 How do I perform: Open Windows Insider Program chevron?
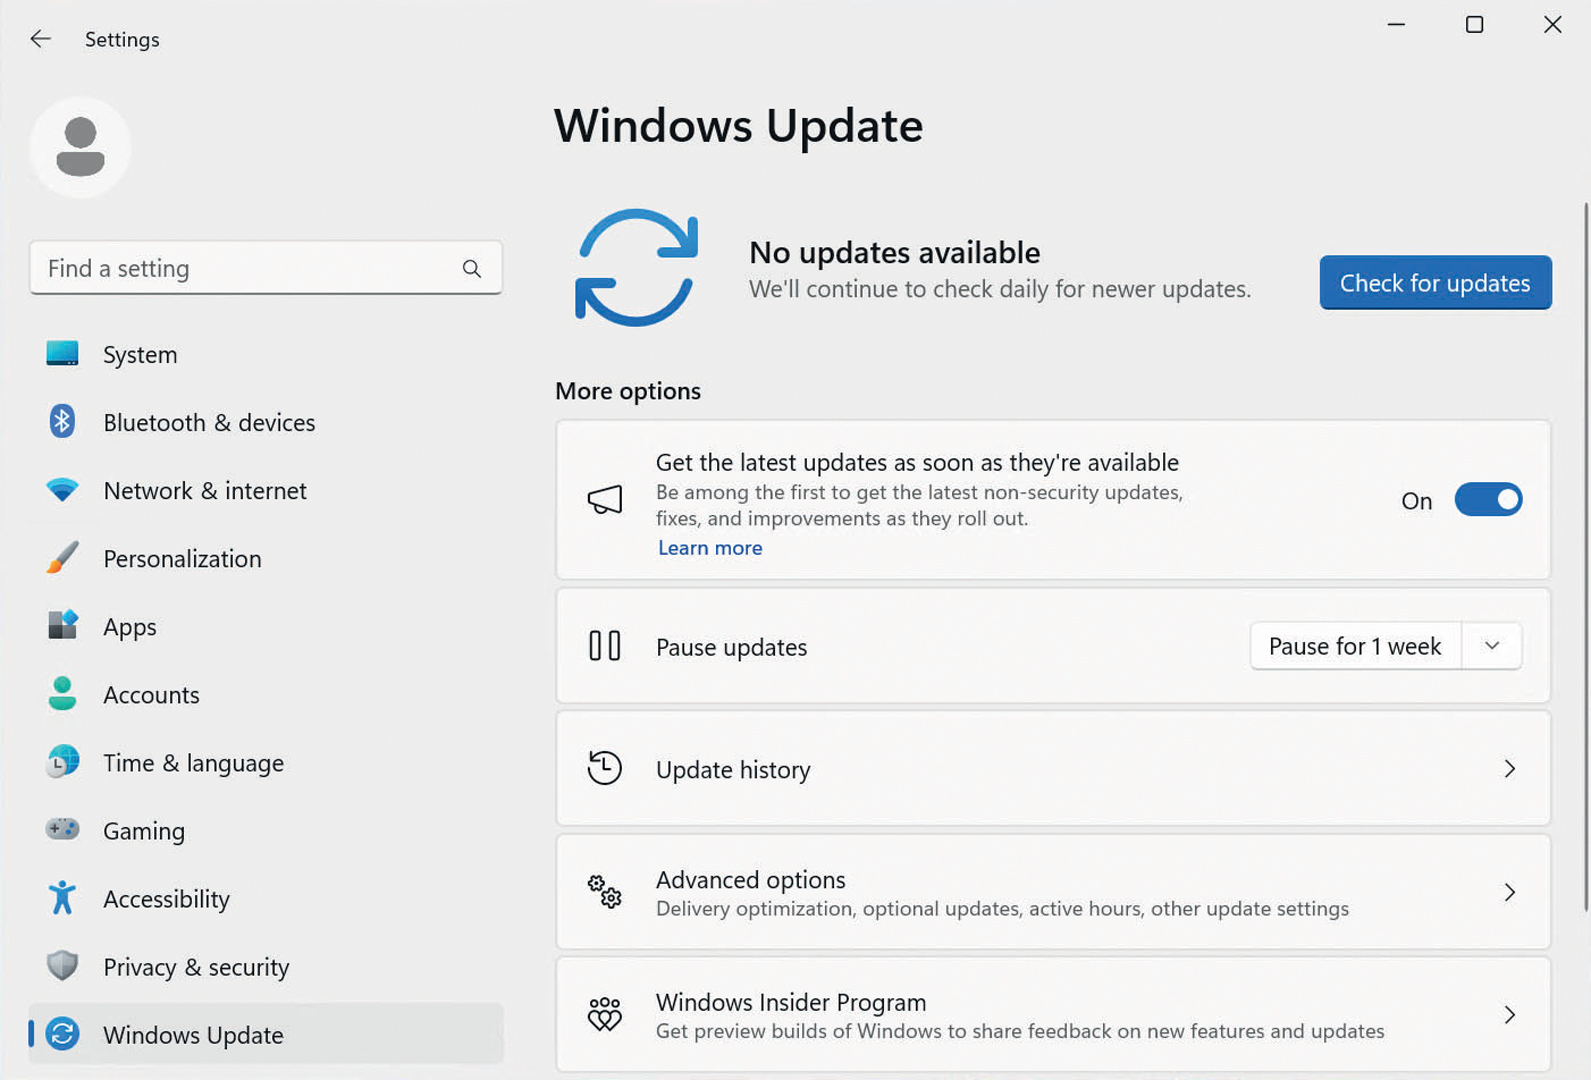(x=1510, y=1014)
